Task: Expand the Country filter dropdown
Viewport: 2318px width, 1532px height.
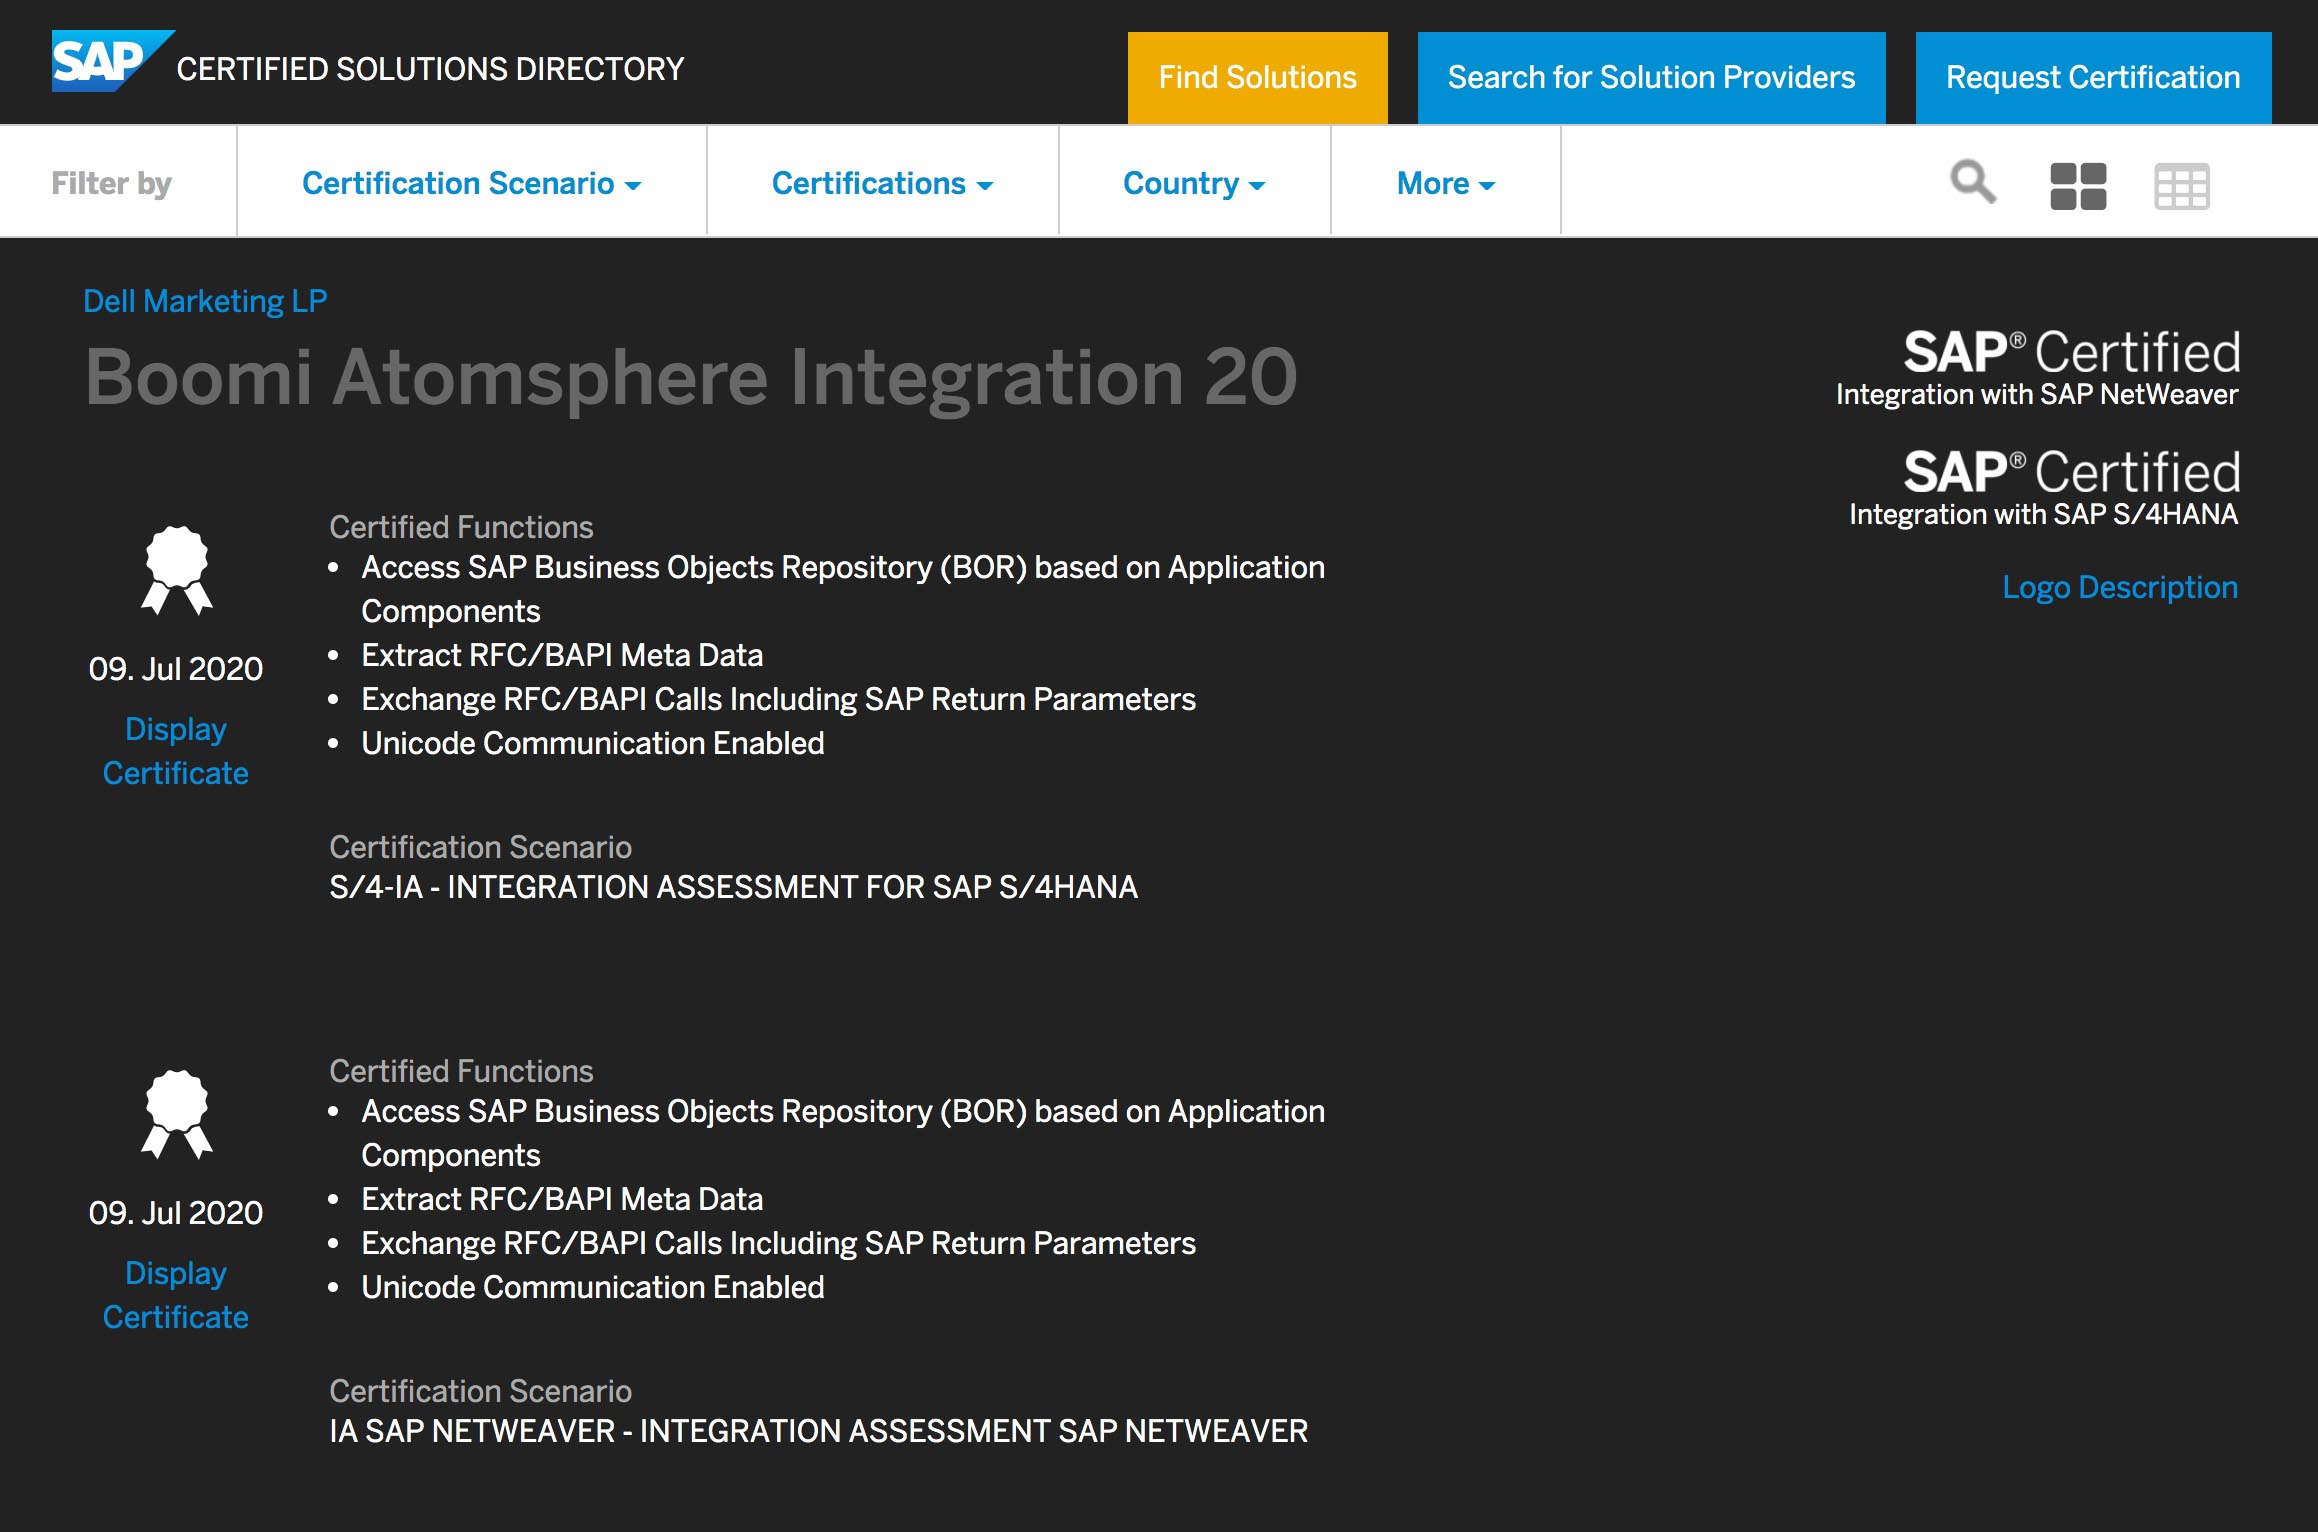Action: 1193,183
